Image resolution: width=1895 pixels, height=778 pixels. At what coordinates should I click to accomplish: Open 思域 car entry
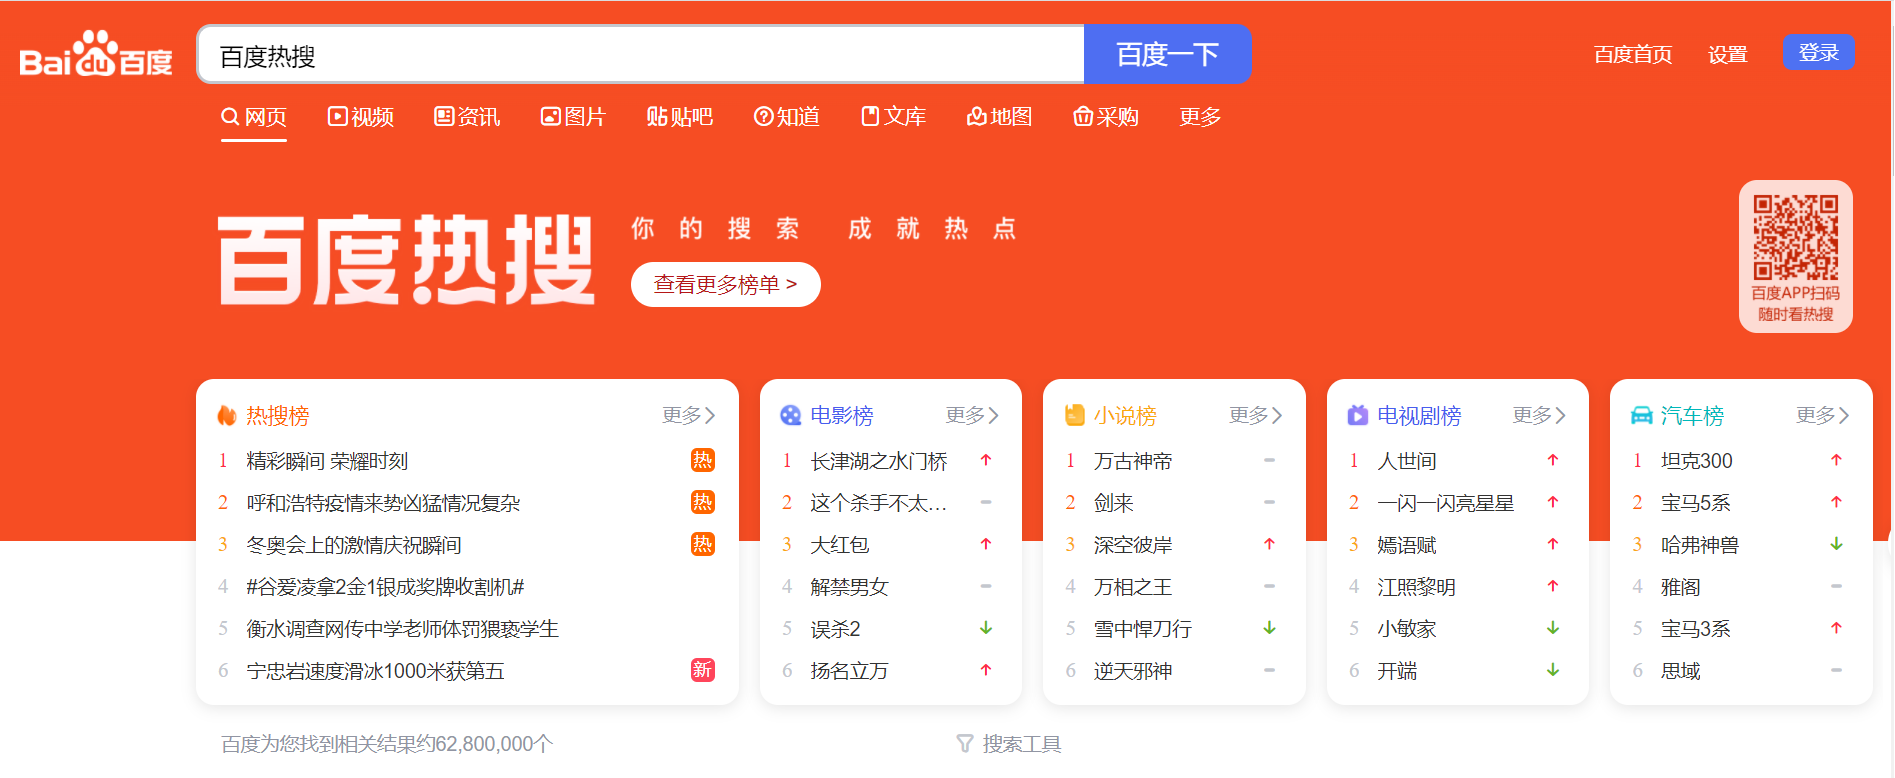pos(1680,671)
